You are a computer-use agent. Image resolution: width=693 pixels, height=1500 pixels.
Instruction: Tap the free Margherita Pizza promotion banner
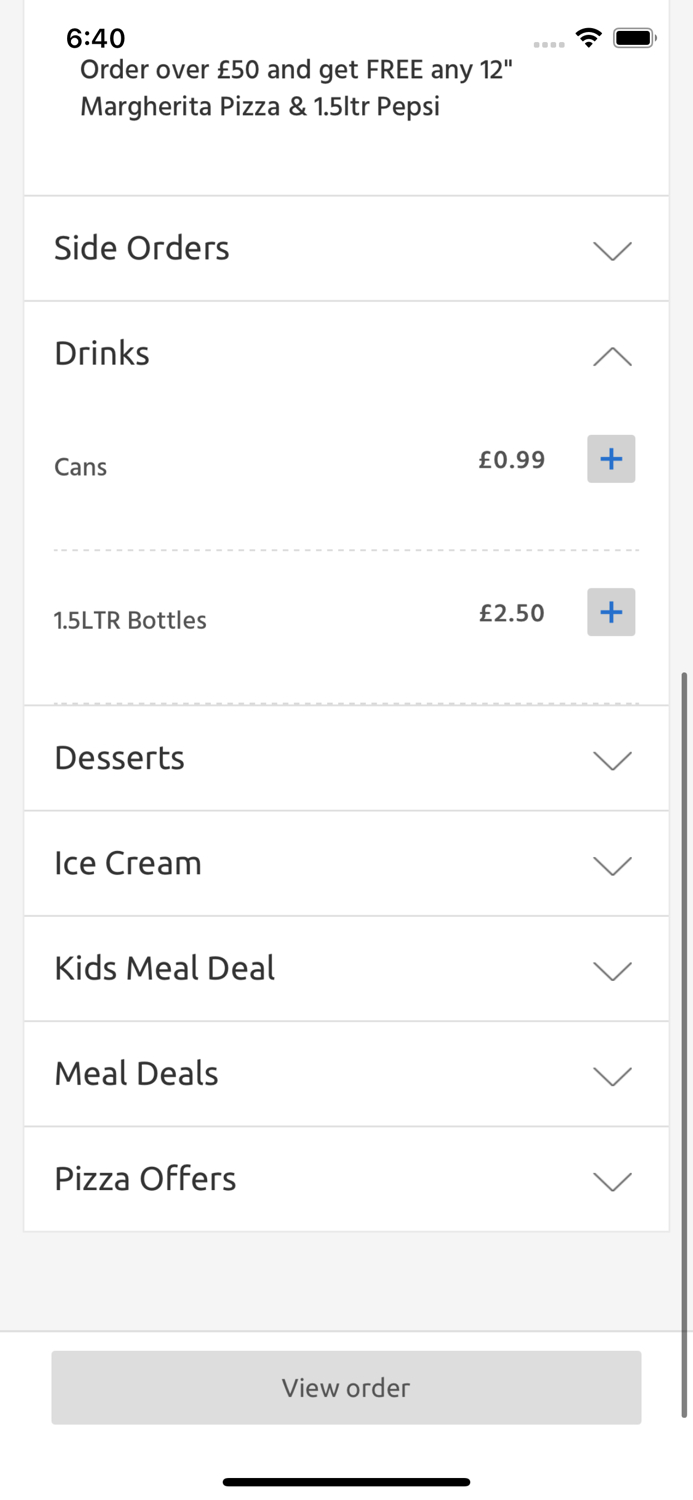click(300, 88)
